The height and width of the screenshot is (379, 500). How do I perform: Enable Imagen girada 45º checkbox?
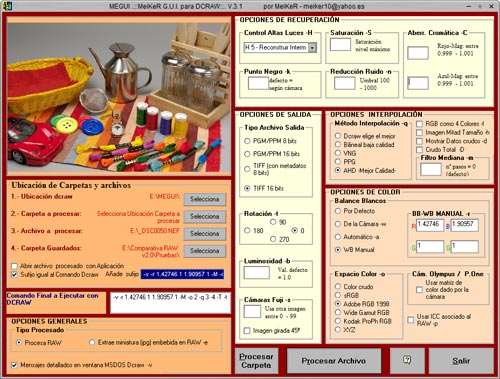[x=247, y=331]
